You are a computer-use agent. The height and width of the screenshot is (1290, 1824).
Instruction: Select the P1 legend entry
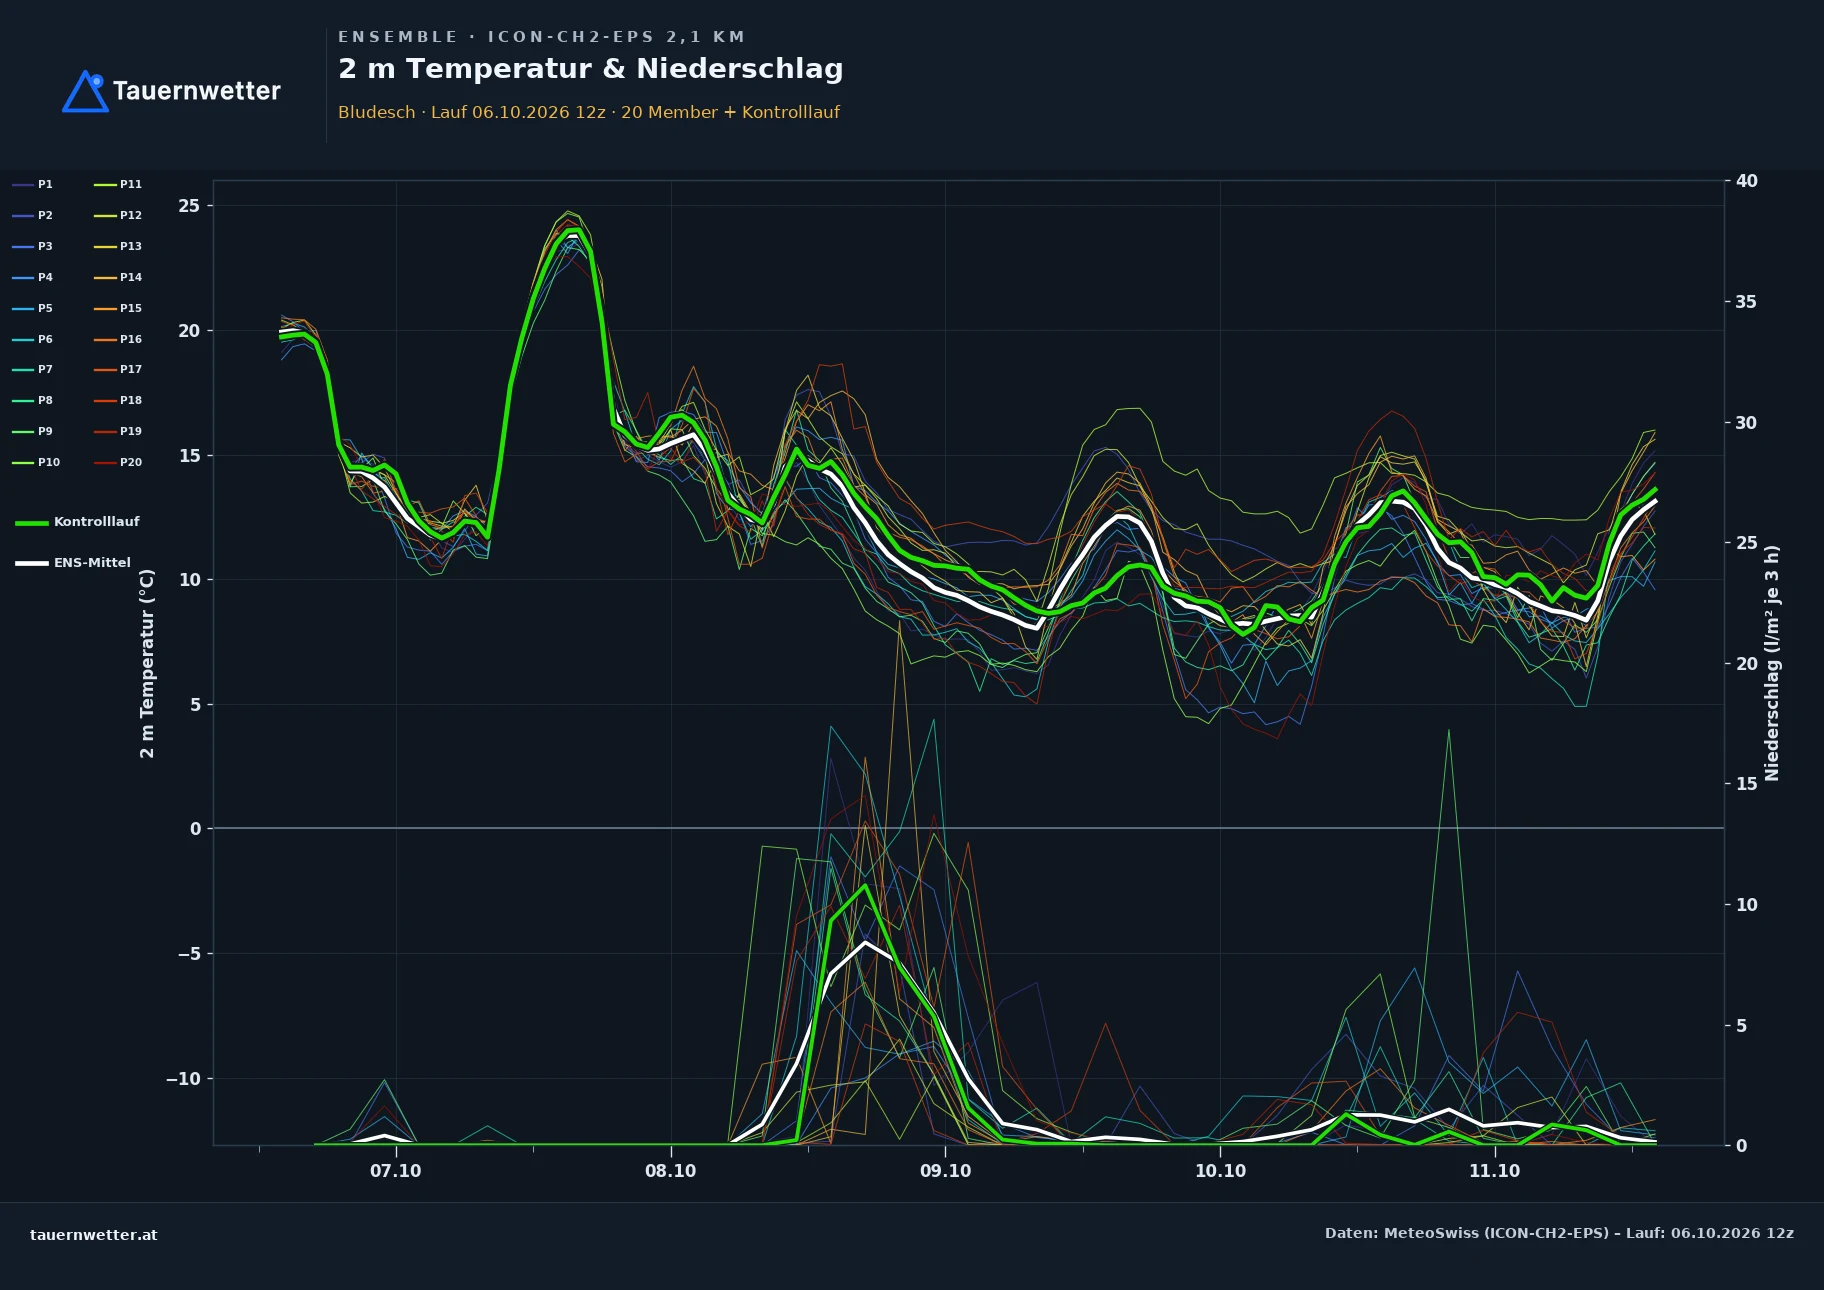(x=33, y=184)
